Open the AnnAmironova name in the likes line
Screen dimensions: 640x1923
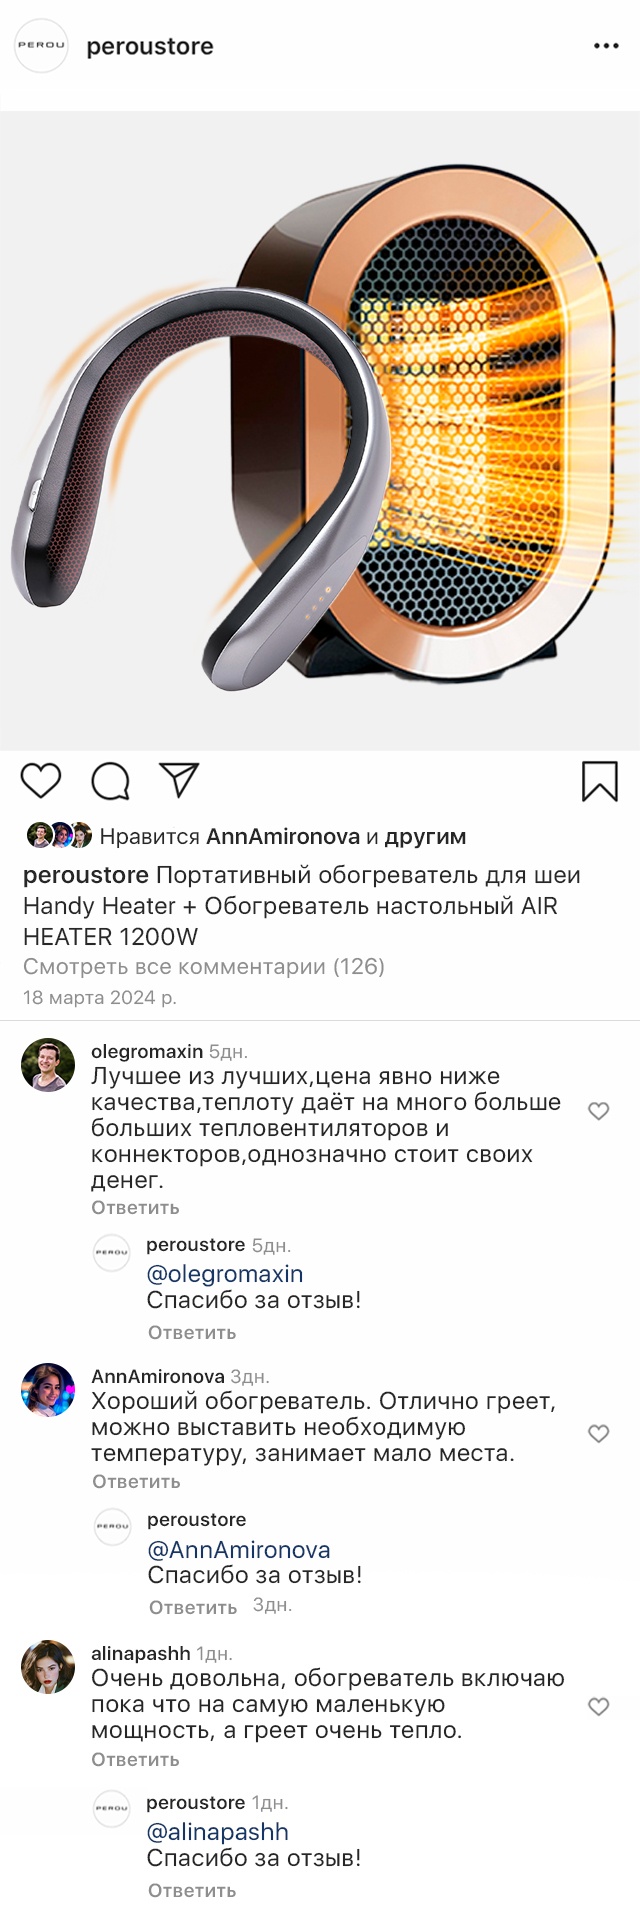pos(283,836)
